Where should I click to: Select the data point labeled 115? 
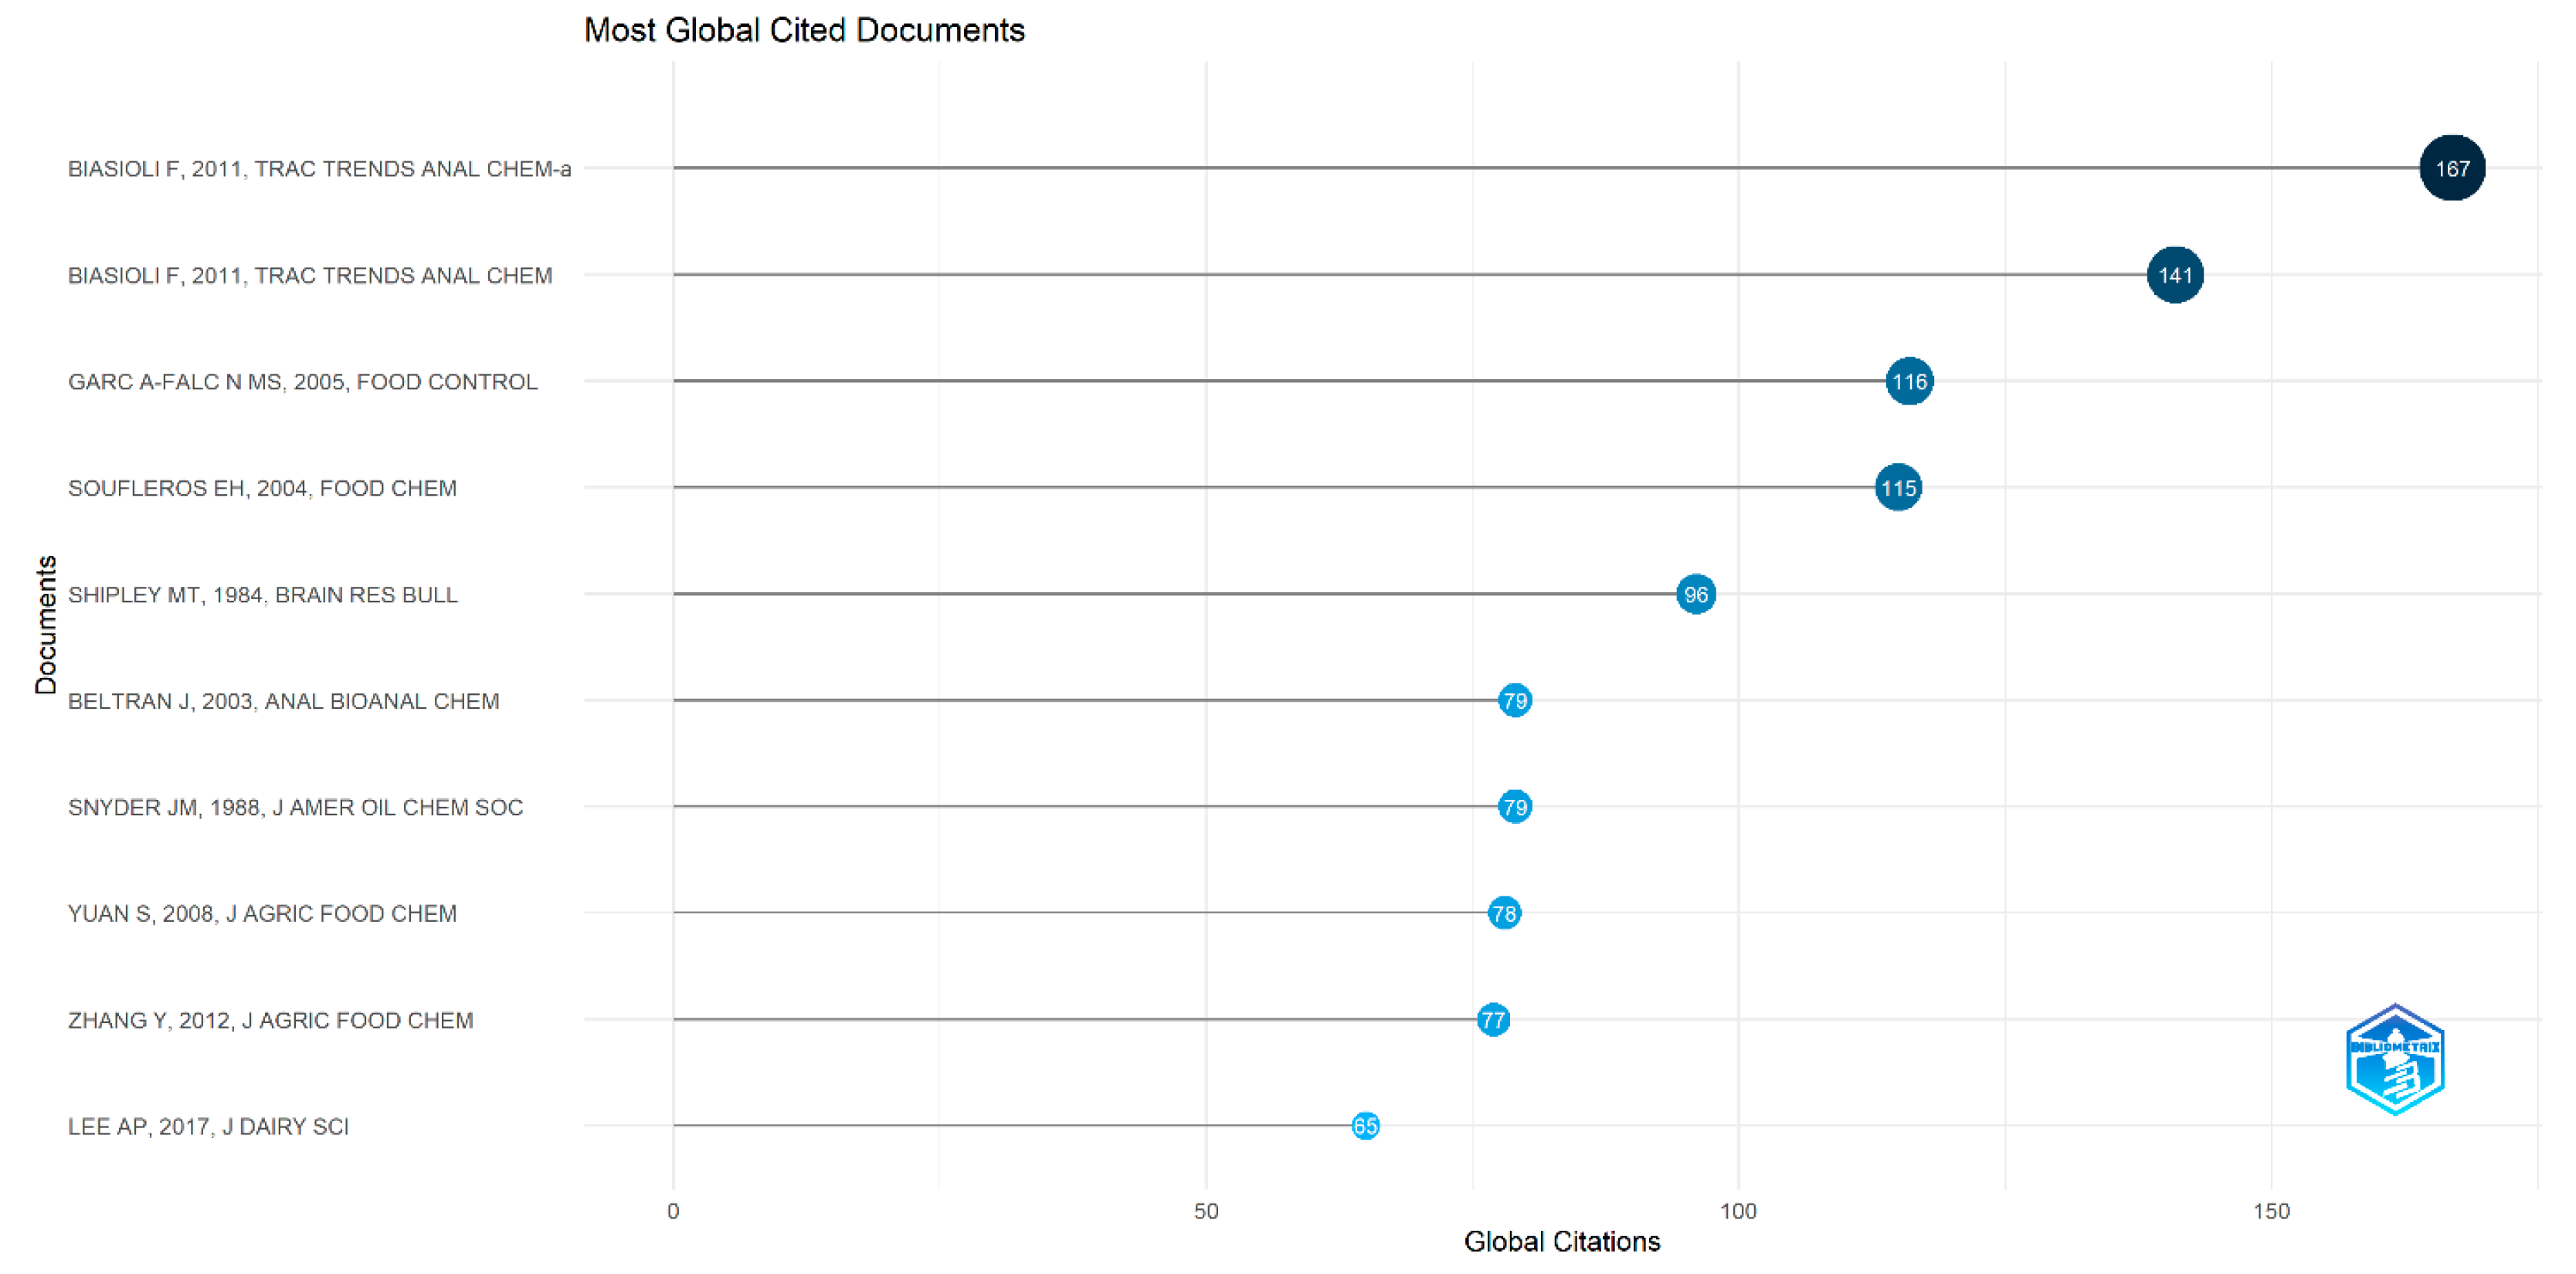tap(1897, 488)
